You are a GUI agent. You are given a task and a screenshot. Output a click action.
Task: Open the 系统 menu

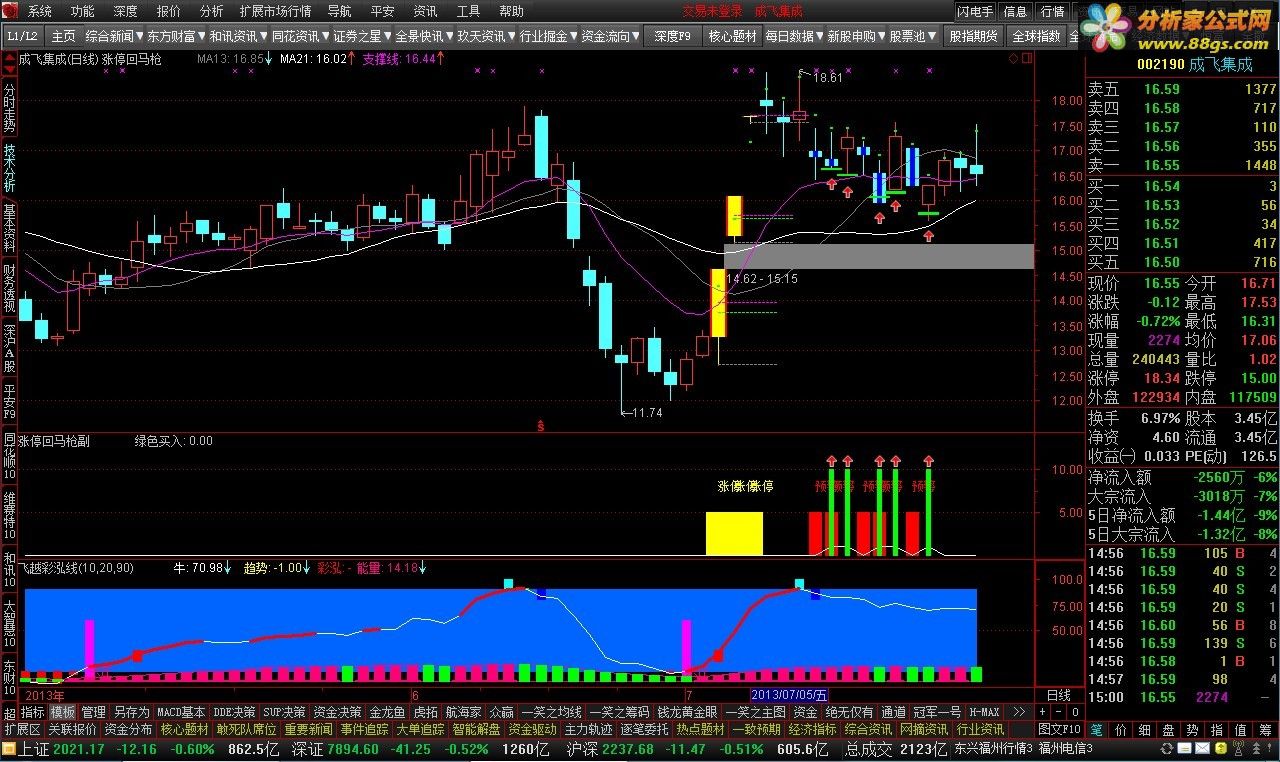(40, 12)
